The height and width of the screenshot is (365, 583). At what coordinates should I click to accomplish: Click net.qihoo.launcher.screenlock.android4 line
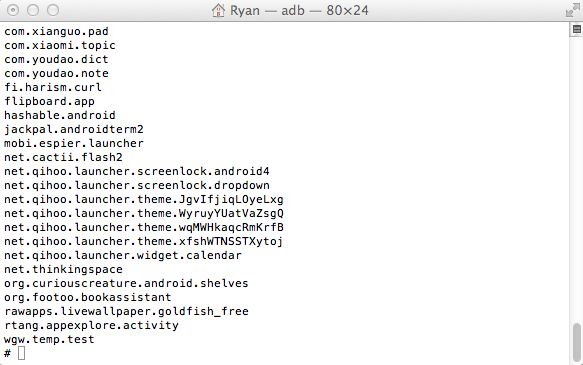click(137, 171)
